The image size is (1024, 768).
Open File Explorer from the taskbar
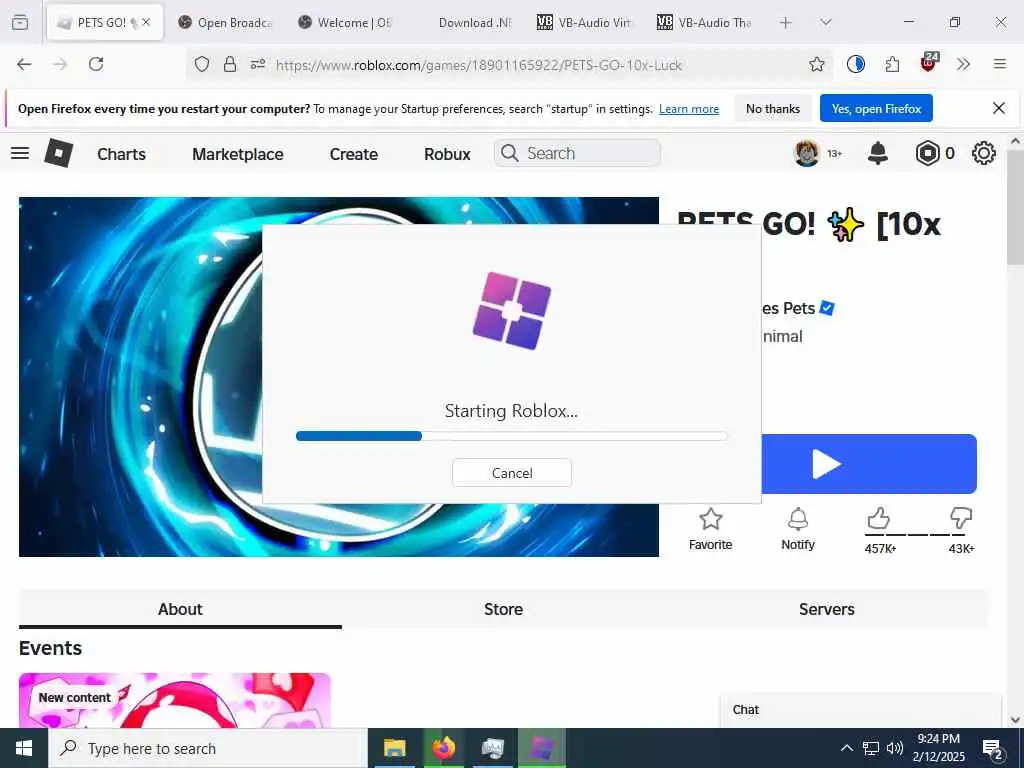coord(394,748)
